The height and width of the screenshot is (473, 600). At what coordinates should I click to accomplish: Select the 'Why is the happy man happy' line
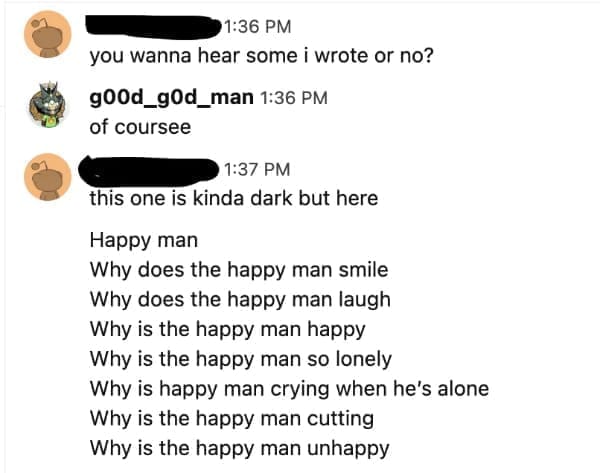(x=227, y=328)
